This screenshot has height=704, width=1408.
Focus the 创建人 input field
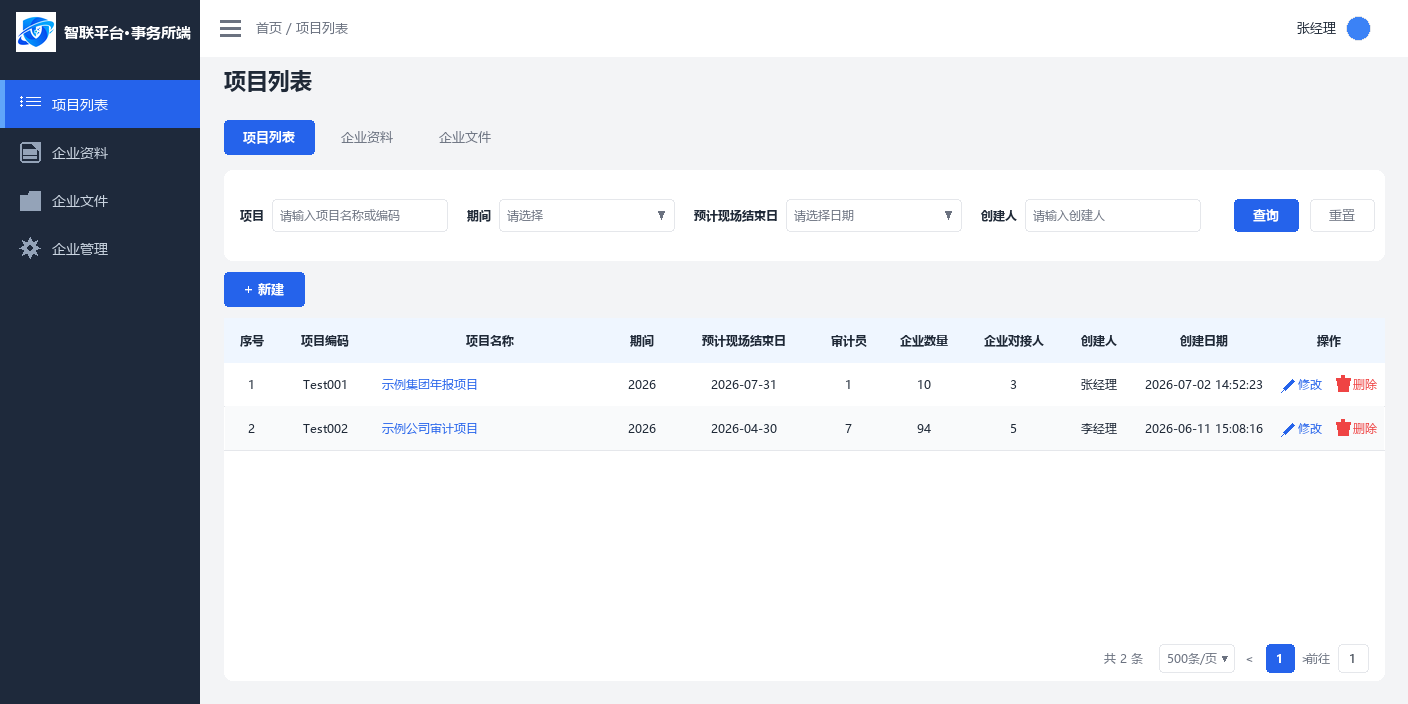pyautogui.click(x=1113, y=215)
